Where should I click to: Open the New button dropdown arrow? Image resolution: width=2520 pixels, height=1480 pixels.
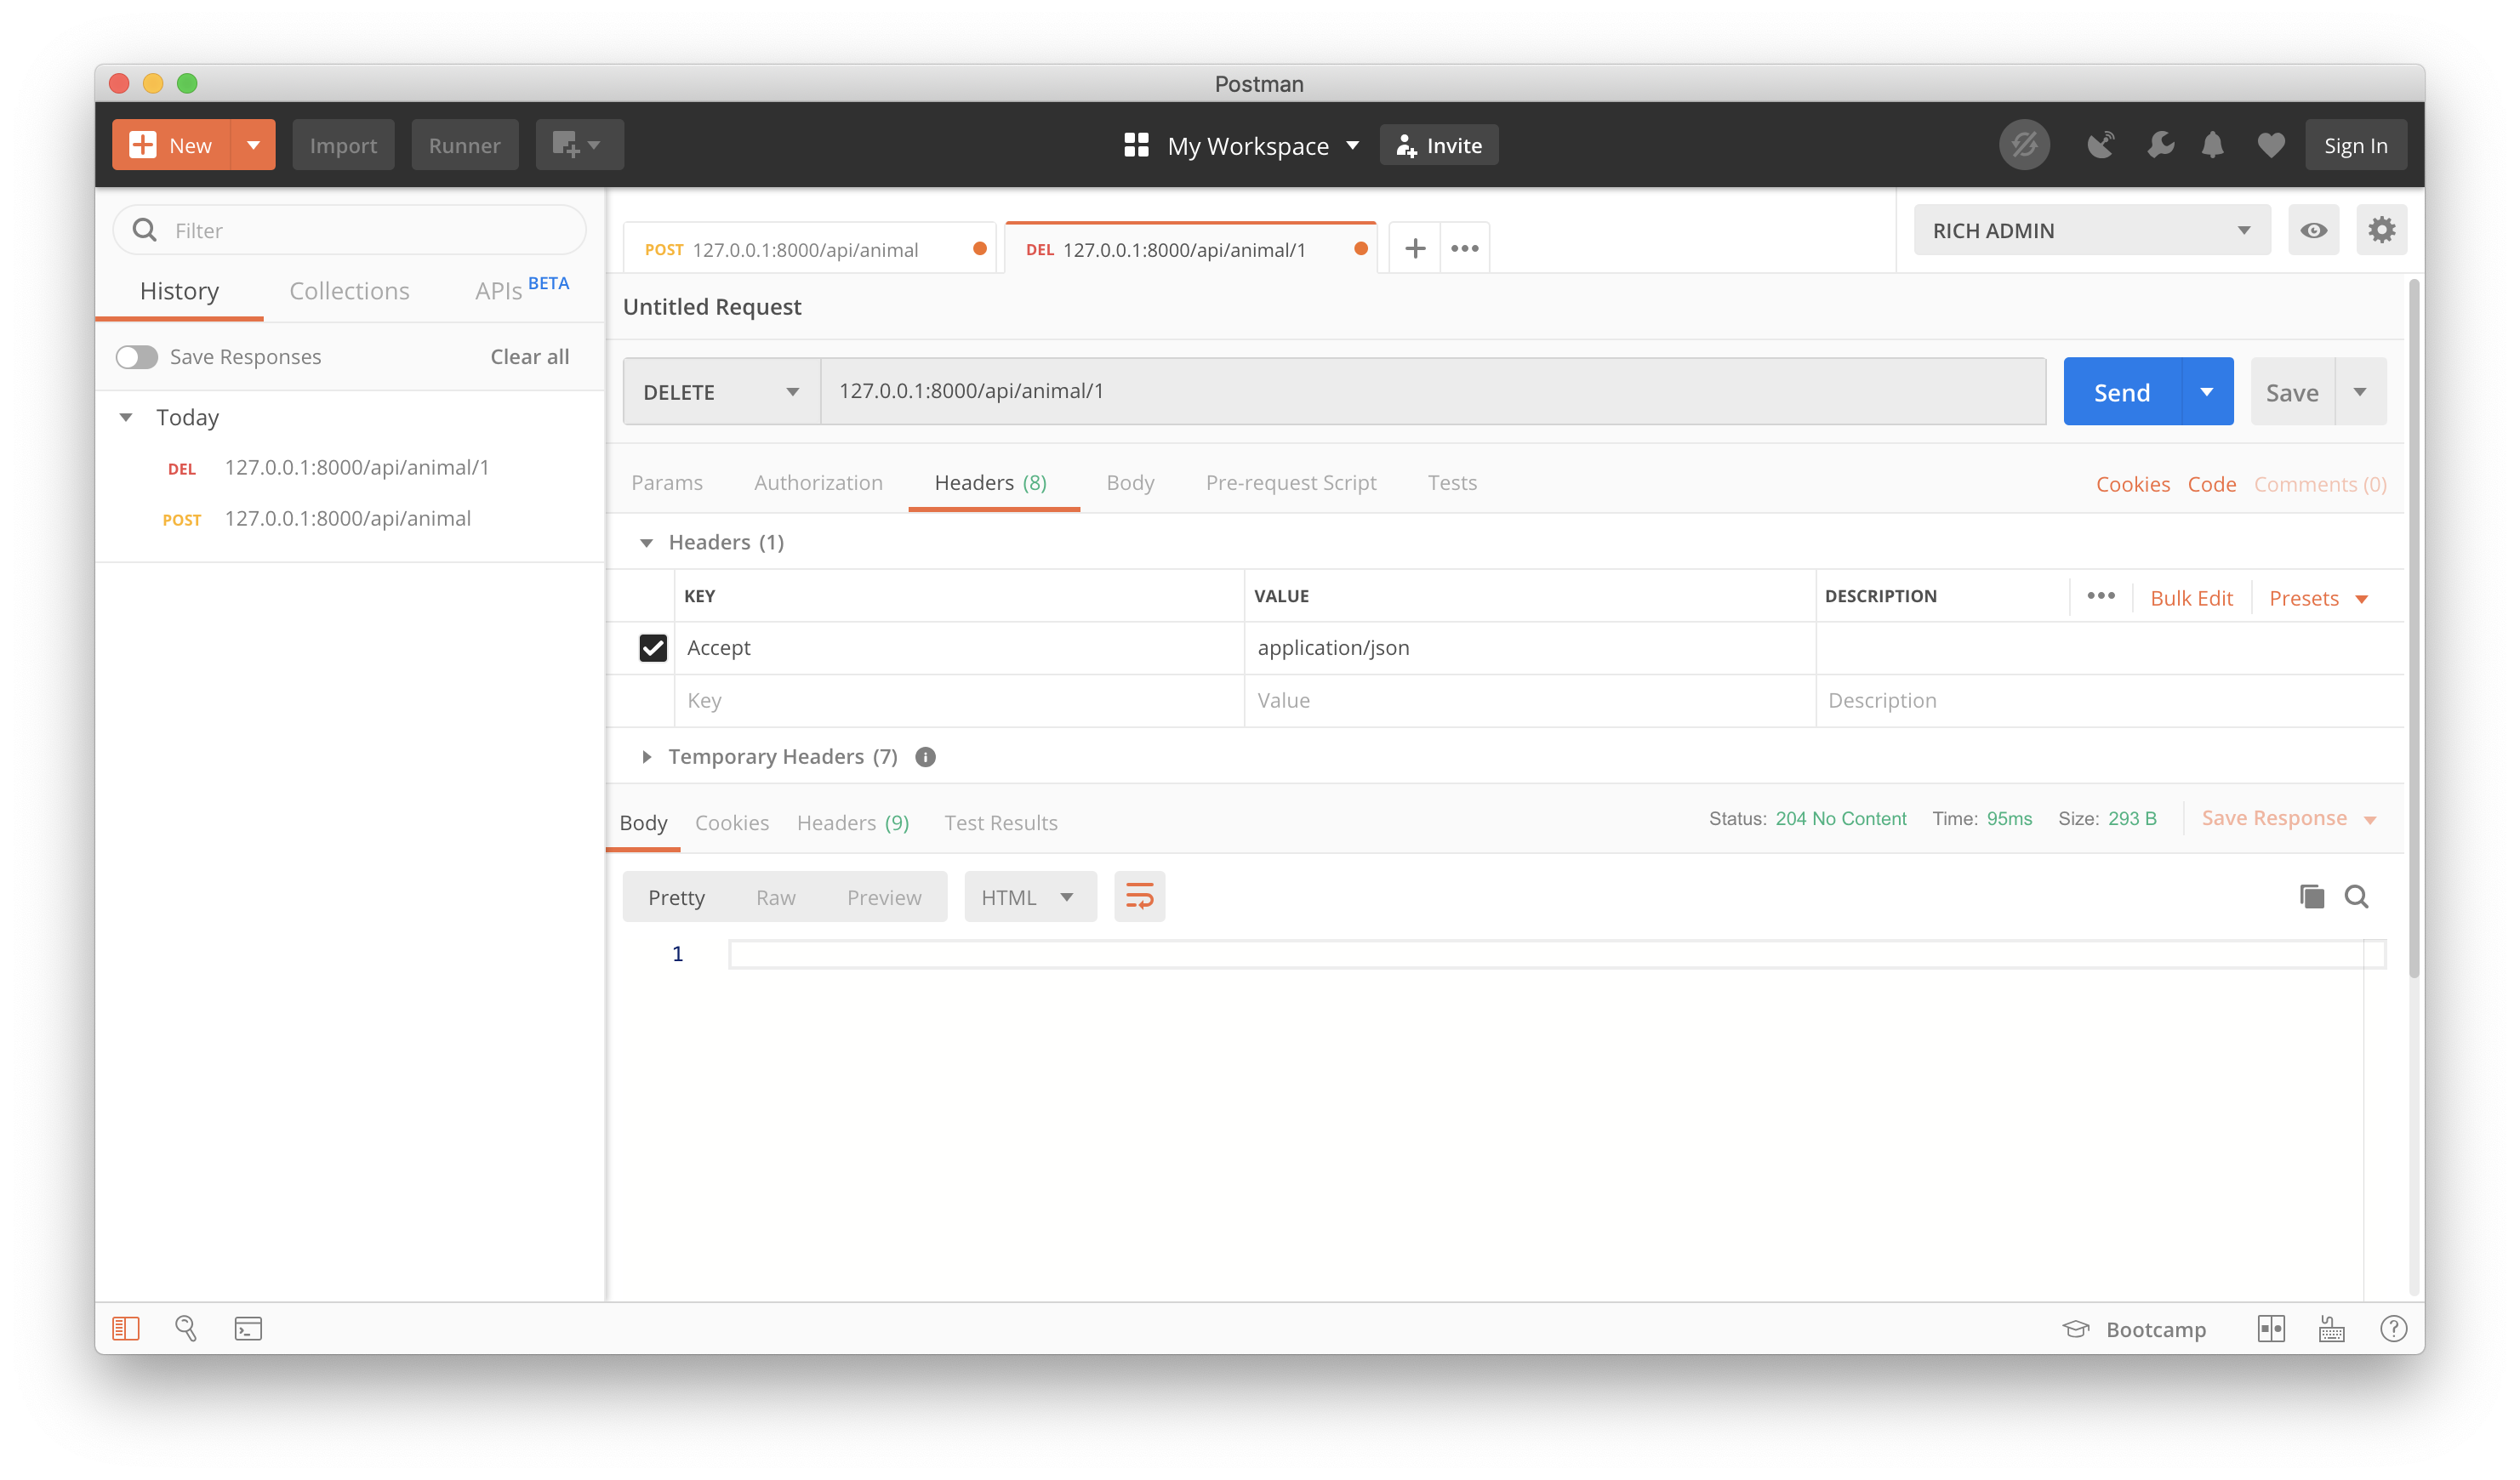tap(253, 145)
